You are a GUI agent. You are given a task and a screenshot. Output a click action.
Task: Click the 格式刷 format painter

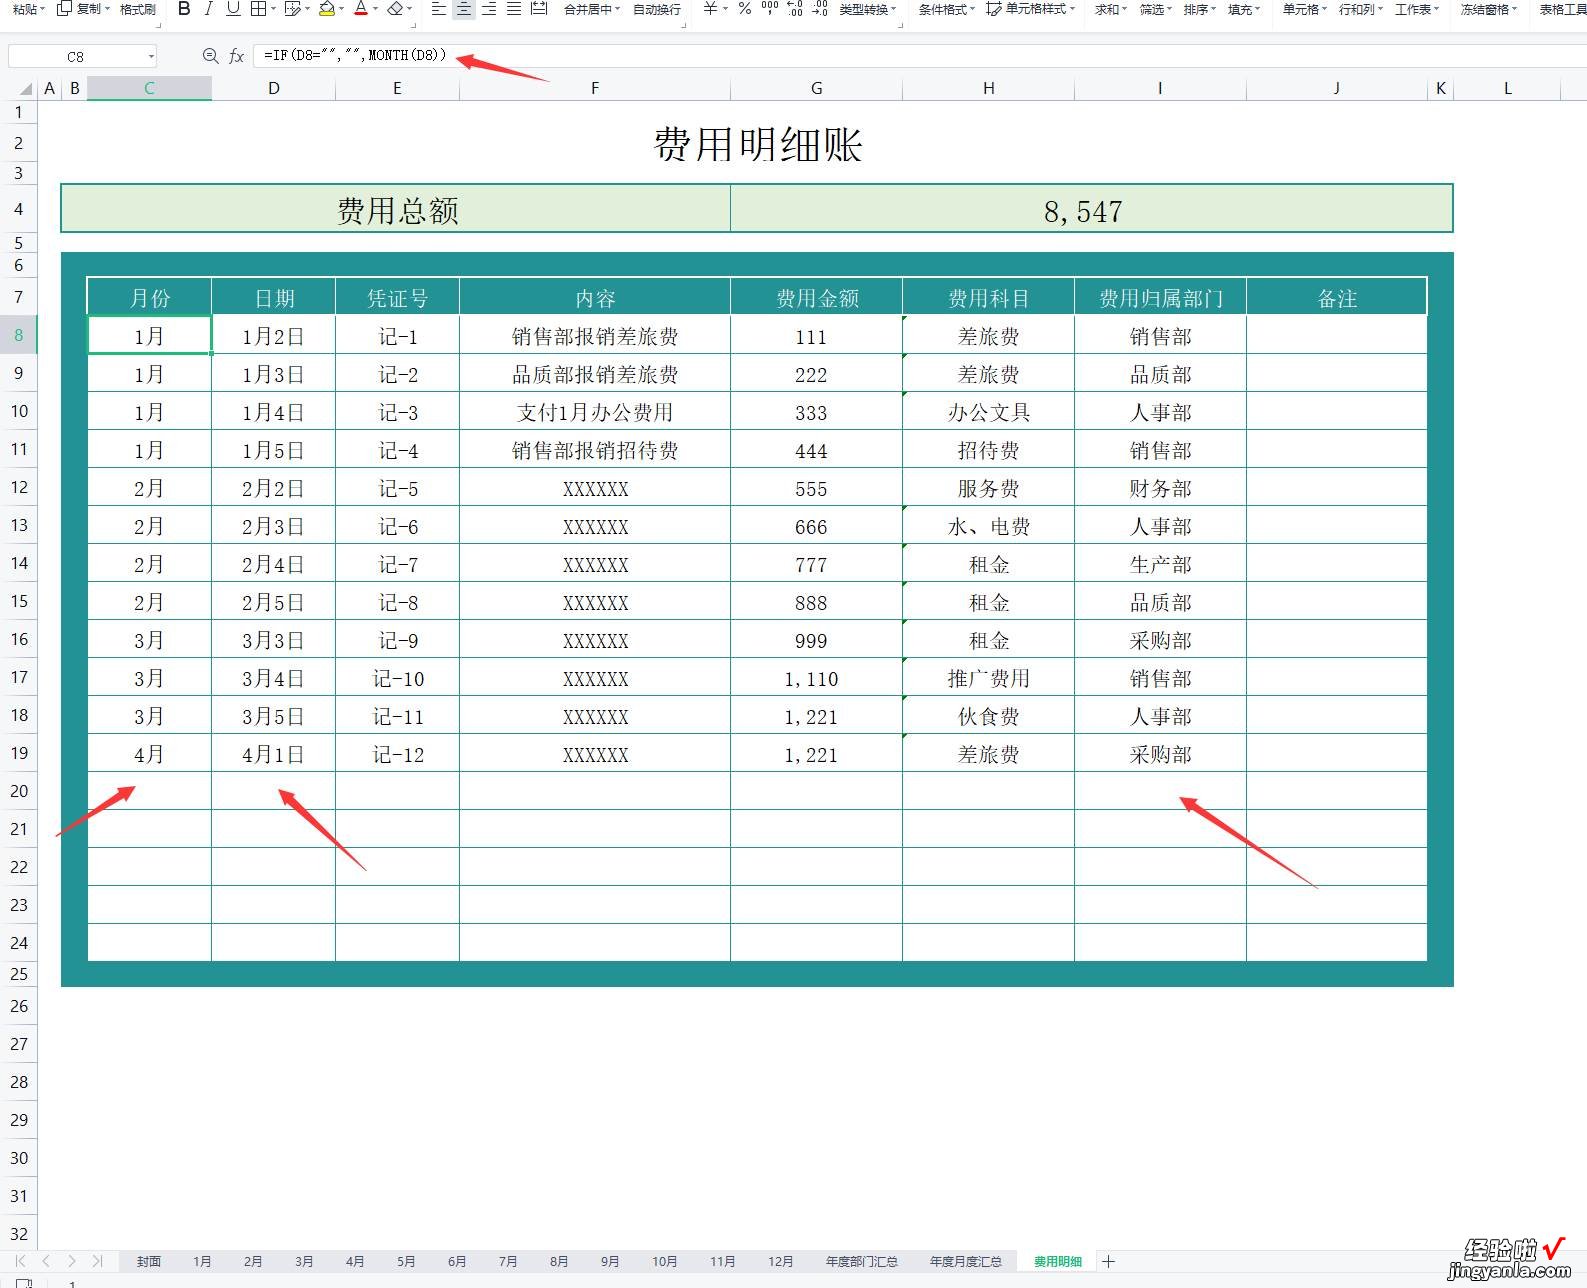pyautogui.click(x=138, y=9)
